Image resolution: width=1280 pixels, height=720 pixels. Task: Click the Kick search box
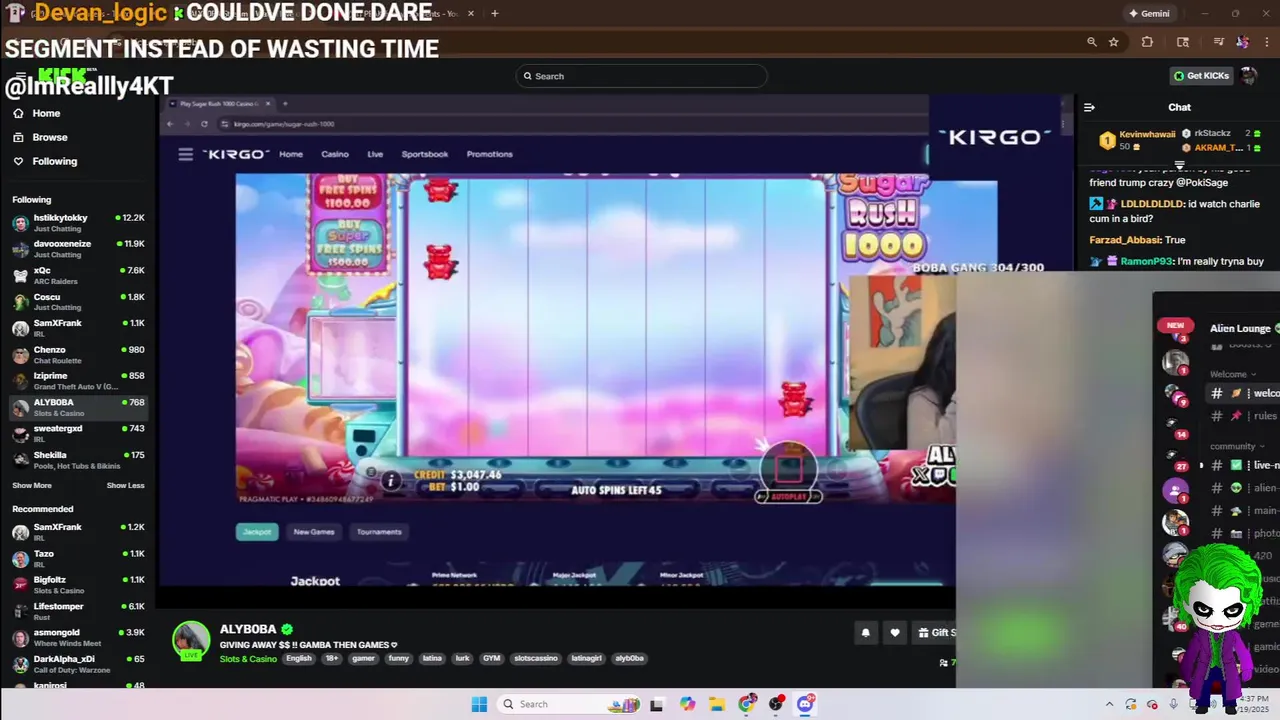(x=641, y=76)
